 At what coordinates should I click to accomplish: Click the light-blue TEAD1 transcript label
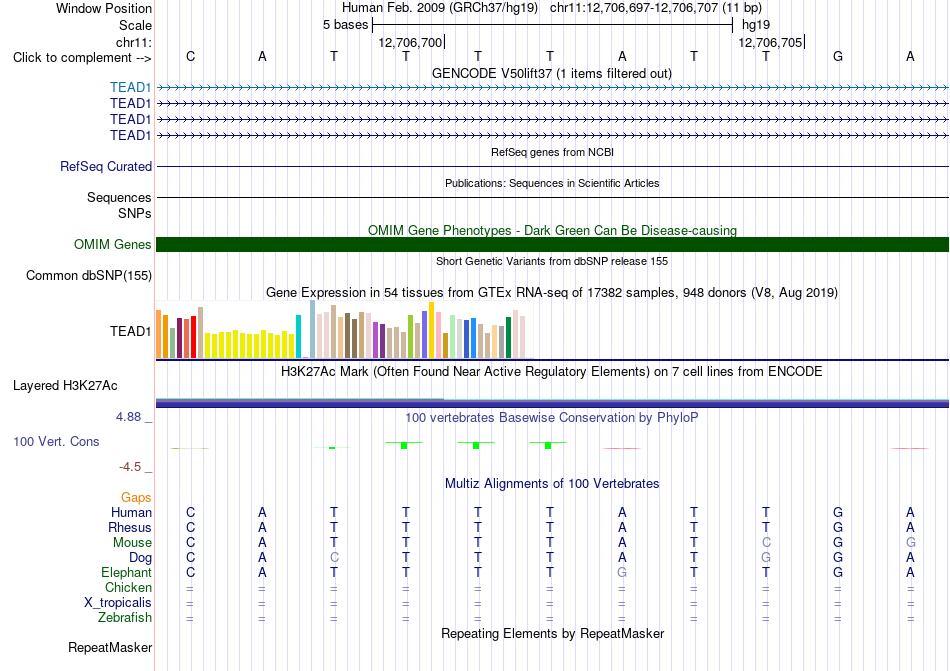click(130, 87)
